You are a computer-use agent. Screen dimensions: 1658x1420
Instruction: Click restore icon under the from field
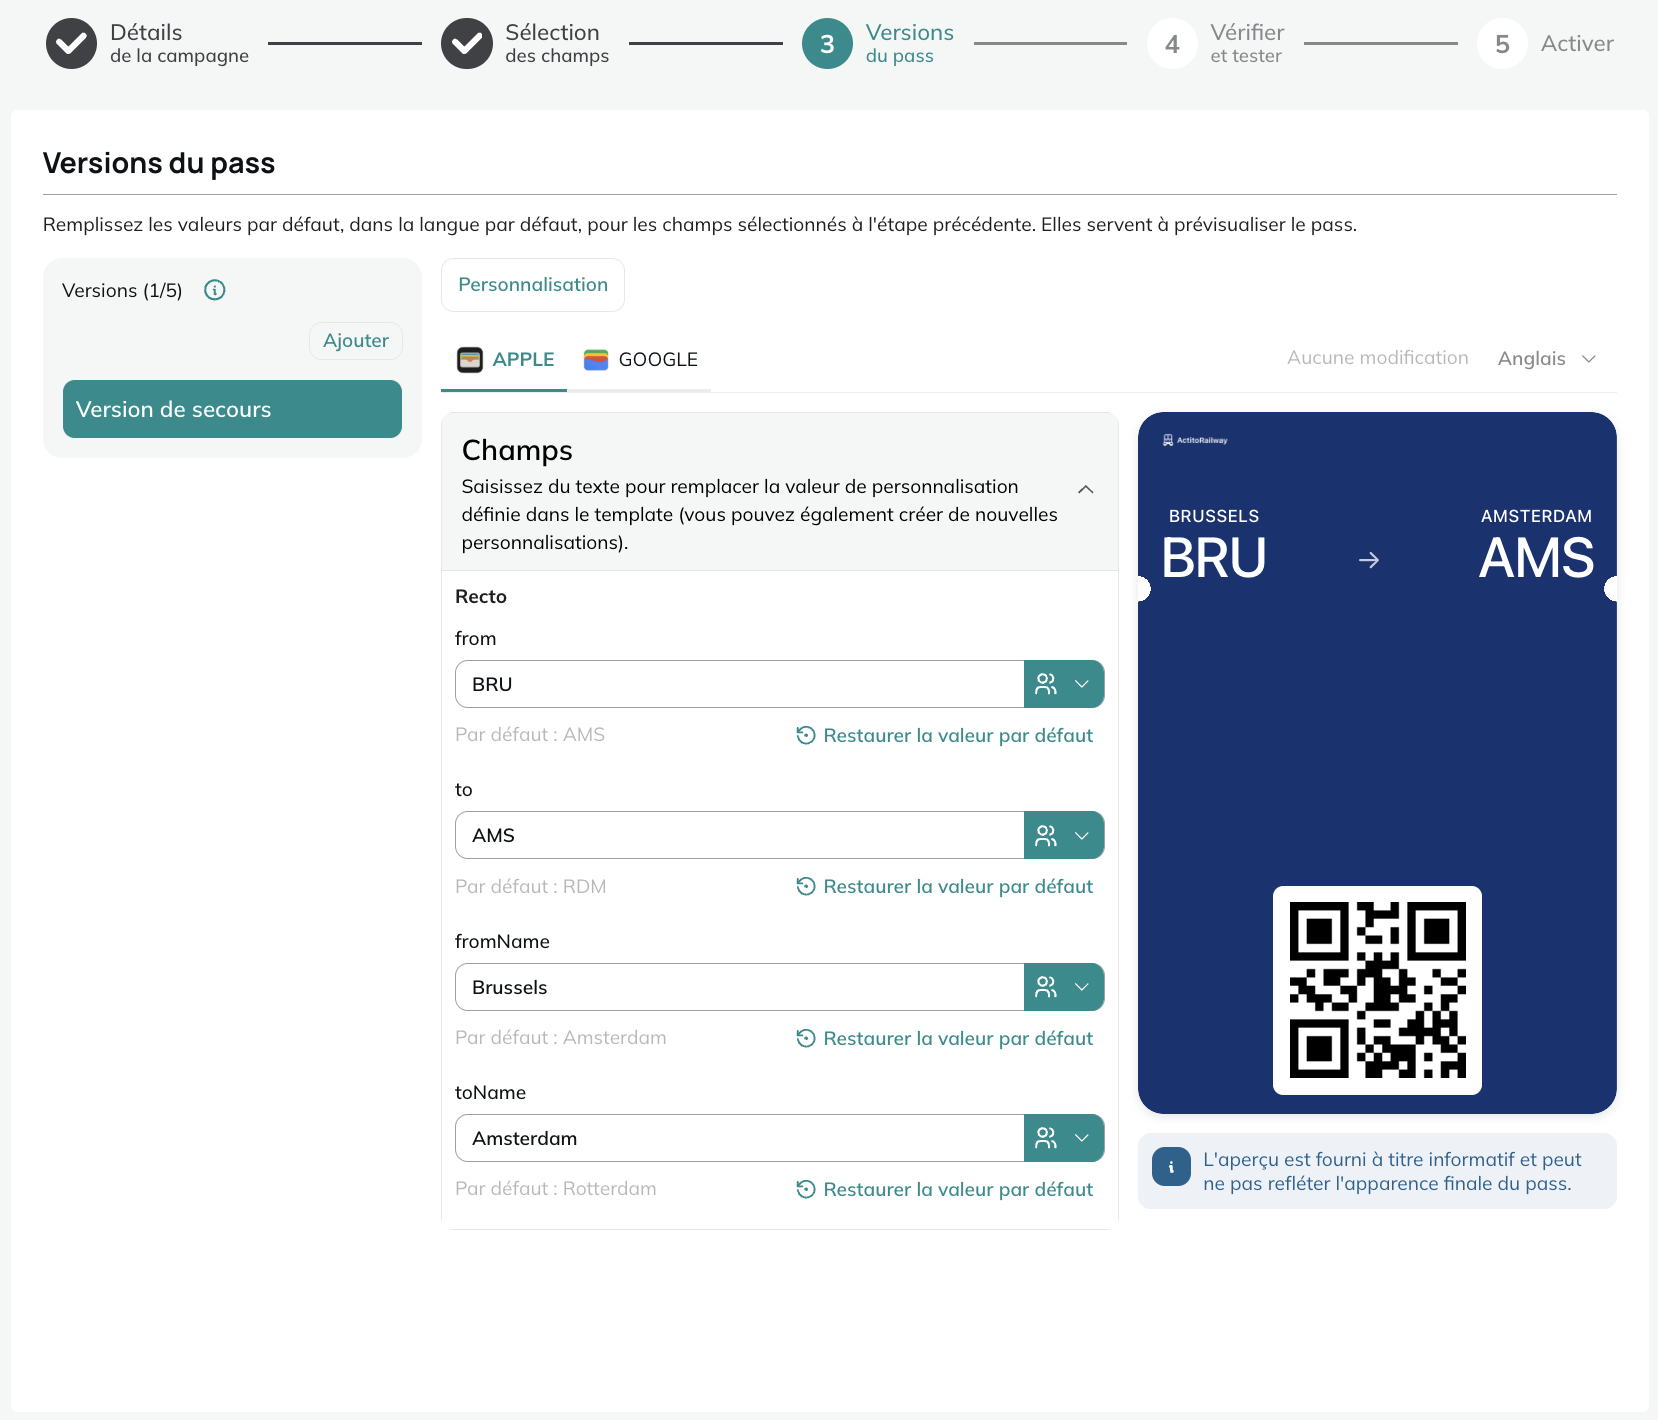coord(806,735)
